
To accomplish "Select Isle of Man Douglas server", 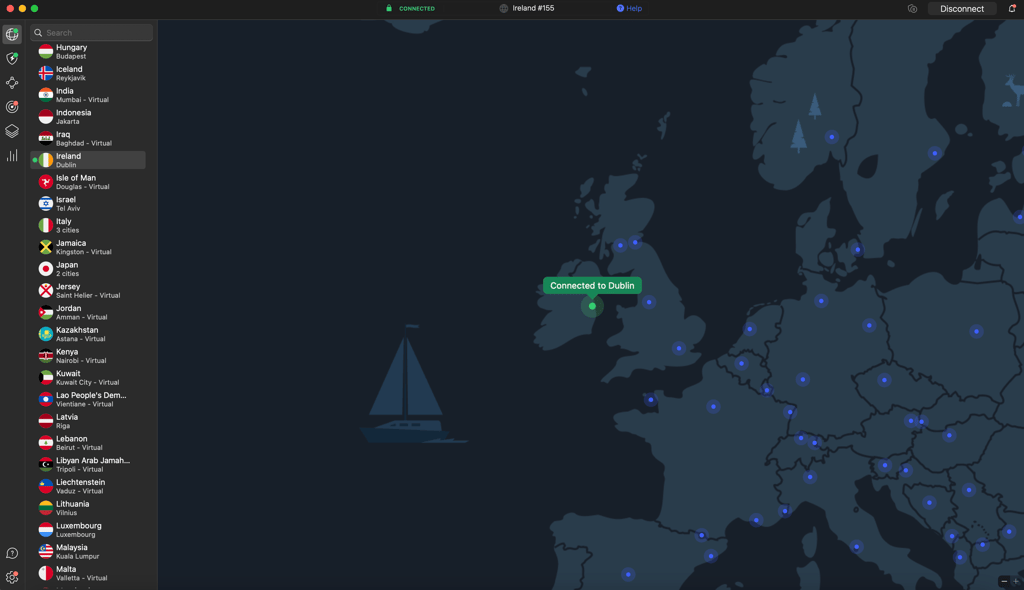I will [x=88, y=182].
